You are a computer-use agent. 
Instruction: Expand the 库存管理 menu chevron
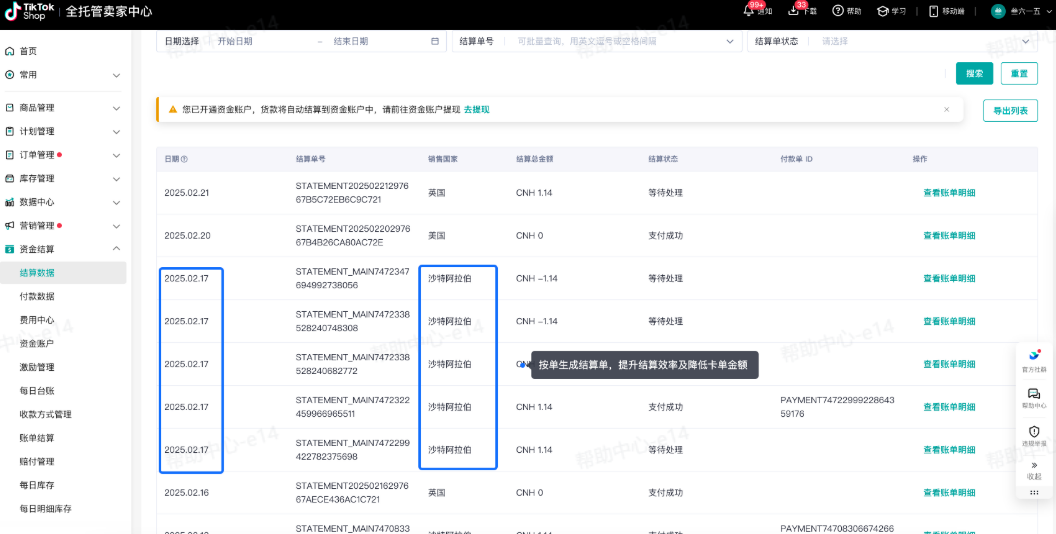point(116,178)
